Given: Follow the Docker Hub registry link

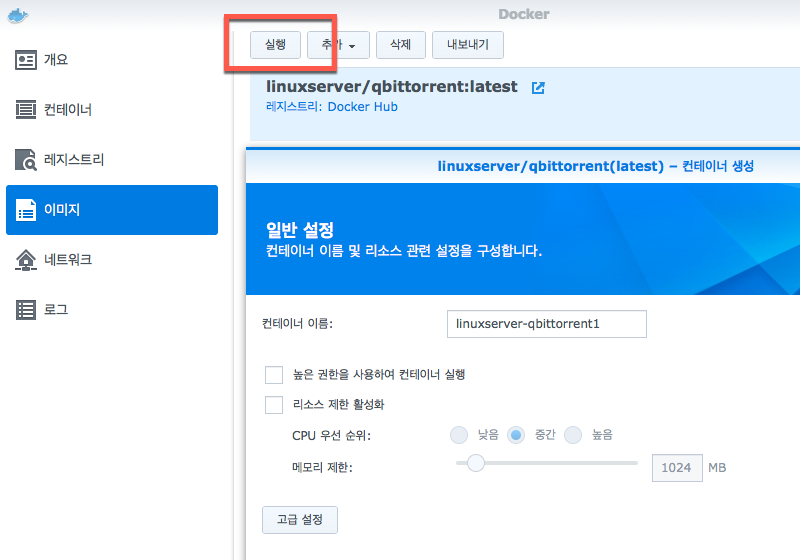Looking at the screenshot, I should (x=362, y=107).
